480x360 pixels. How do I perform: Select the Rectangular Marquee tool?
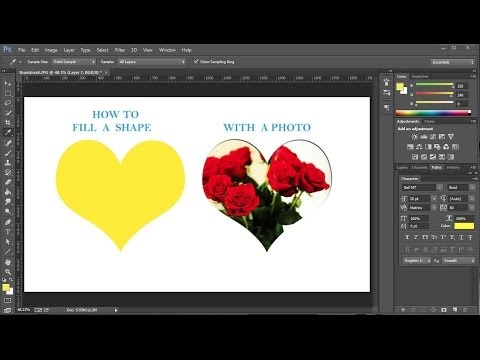pos(8,94)
